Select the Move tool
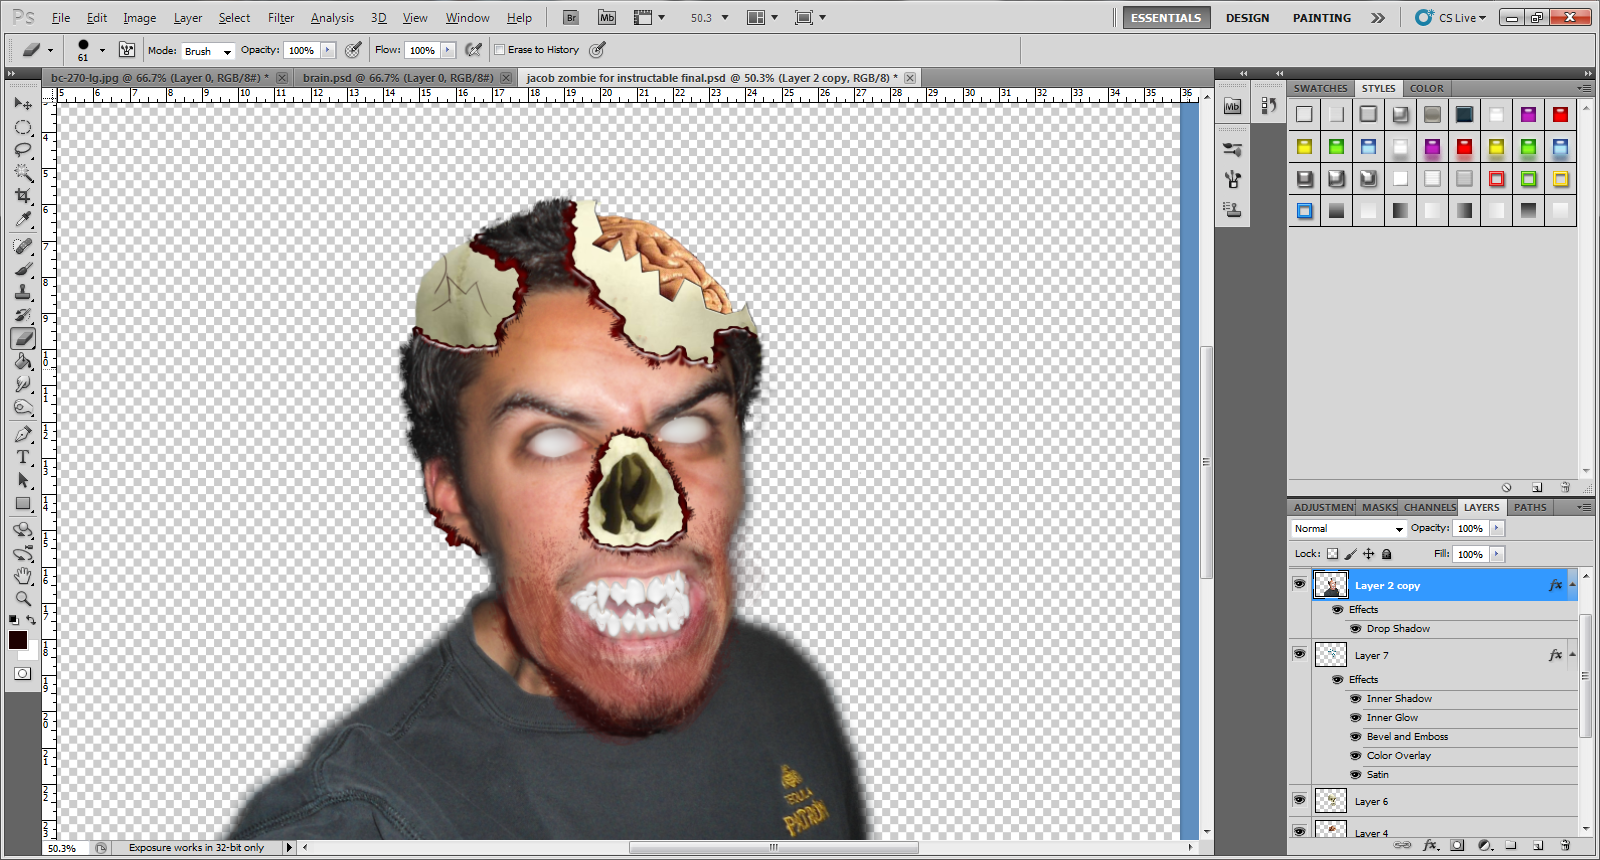The width and height of the screenshot is (1600, 860). [23, 104]
